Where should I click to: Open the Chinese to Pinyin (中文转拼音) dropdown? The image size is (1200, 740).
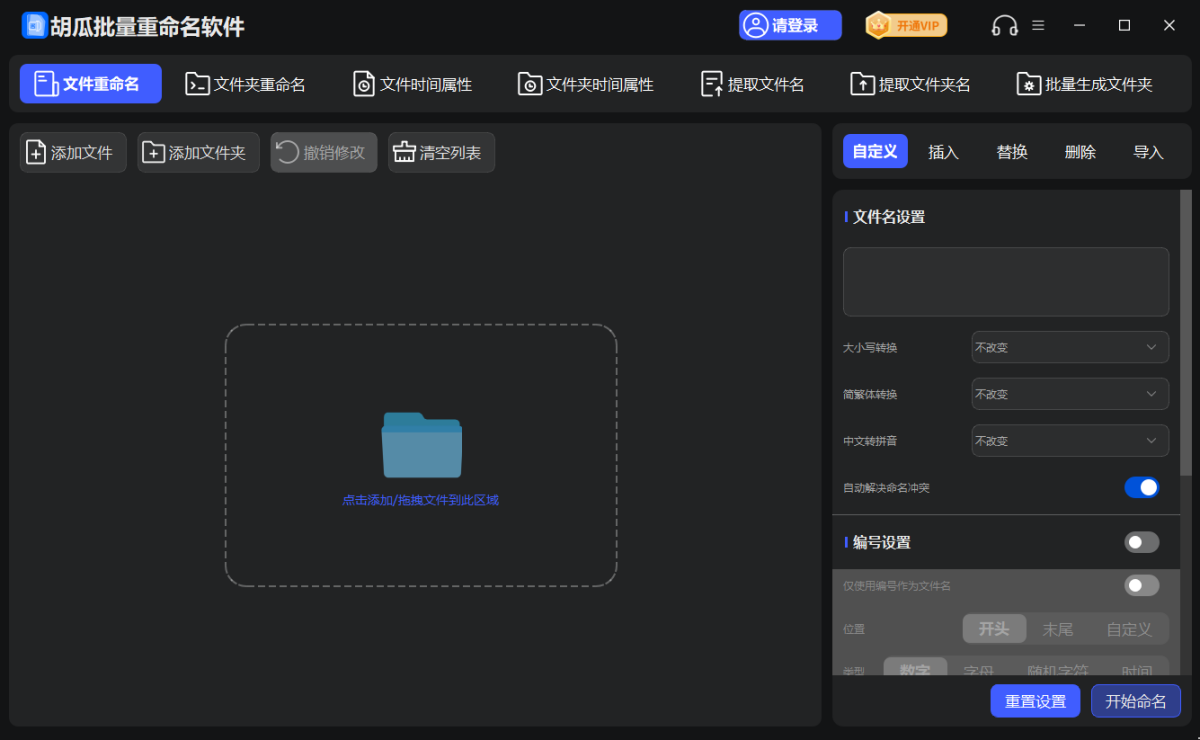pos(1069,441)
